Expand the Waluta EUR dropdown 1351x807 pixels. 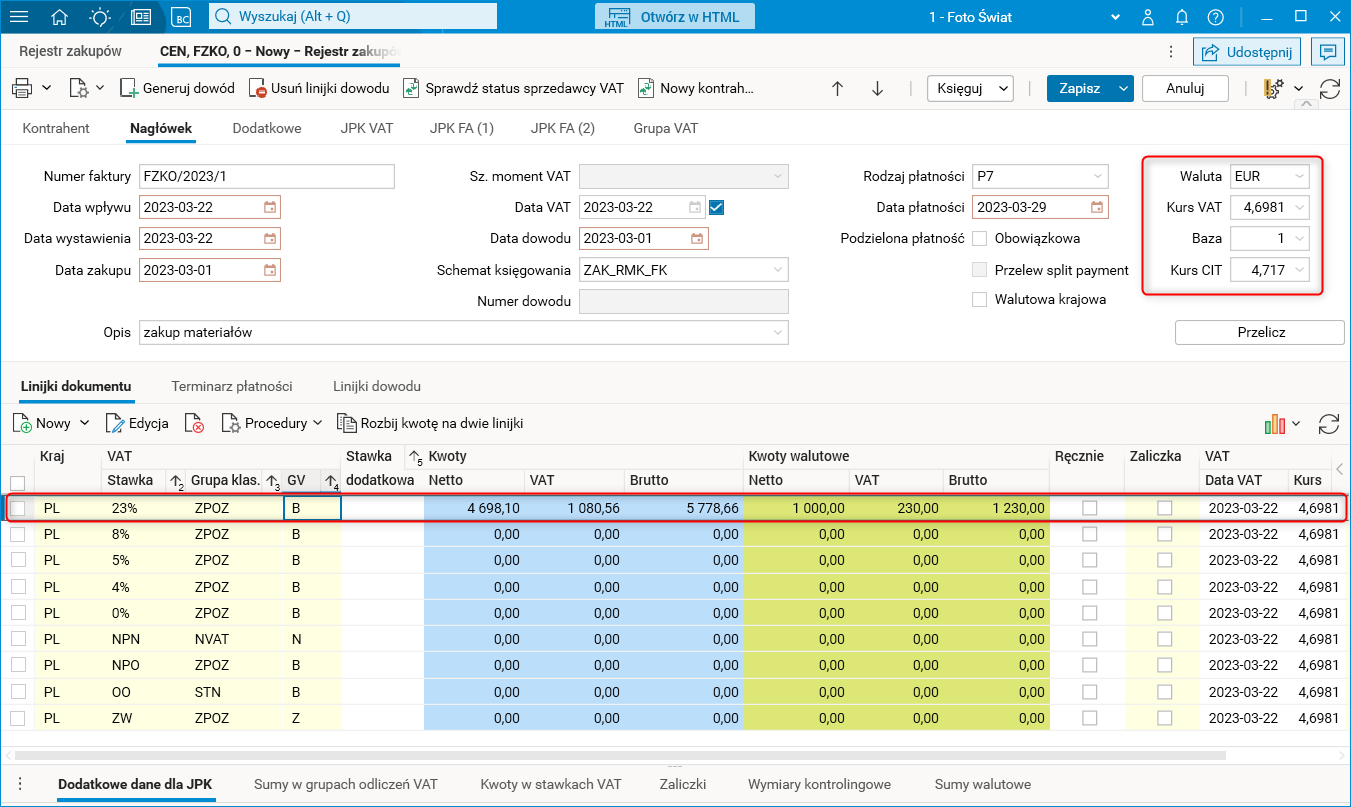pyautogui.click(x=1299, y=177)
